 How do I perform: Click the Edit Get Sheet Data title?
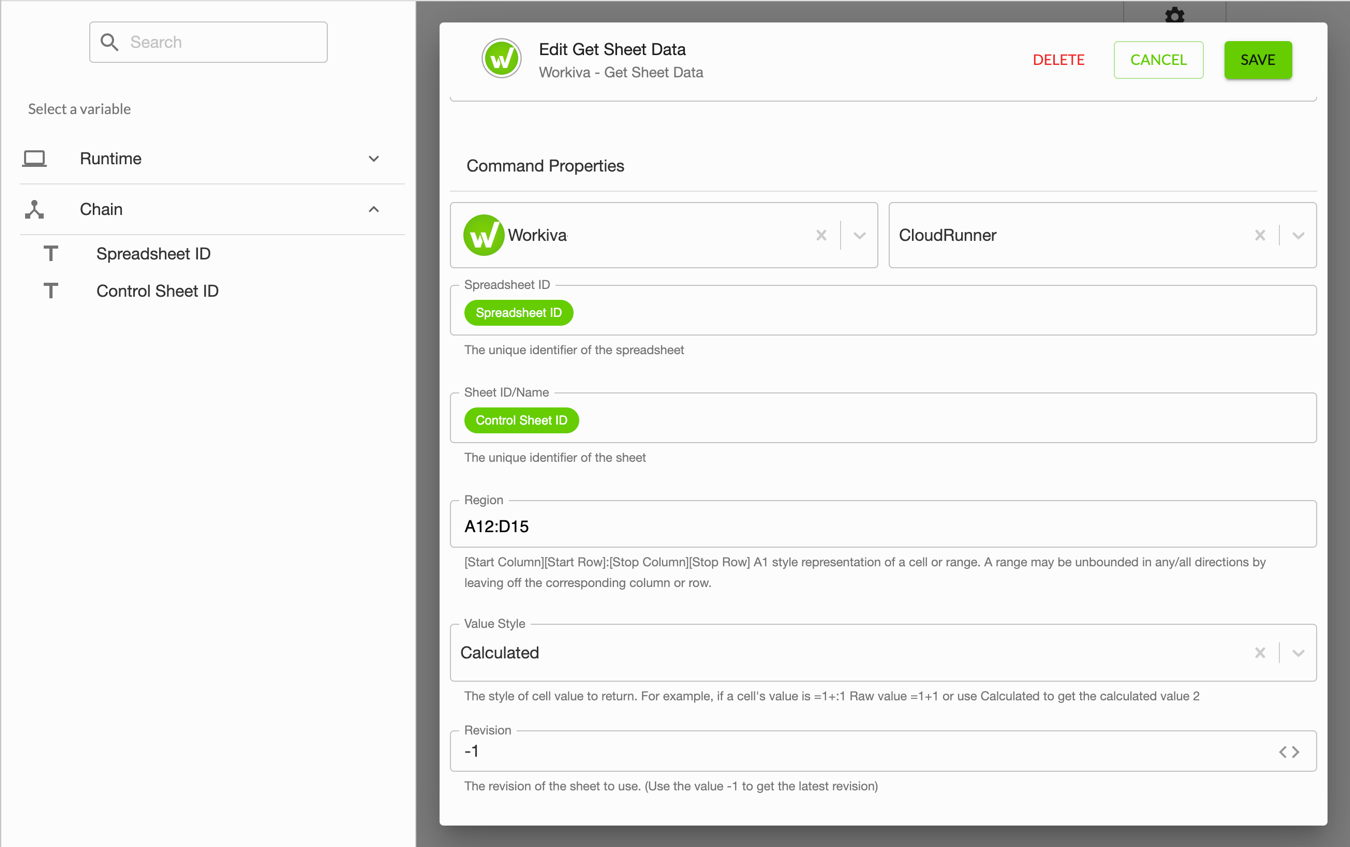tap(612, 49)
